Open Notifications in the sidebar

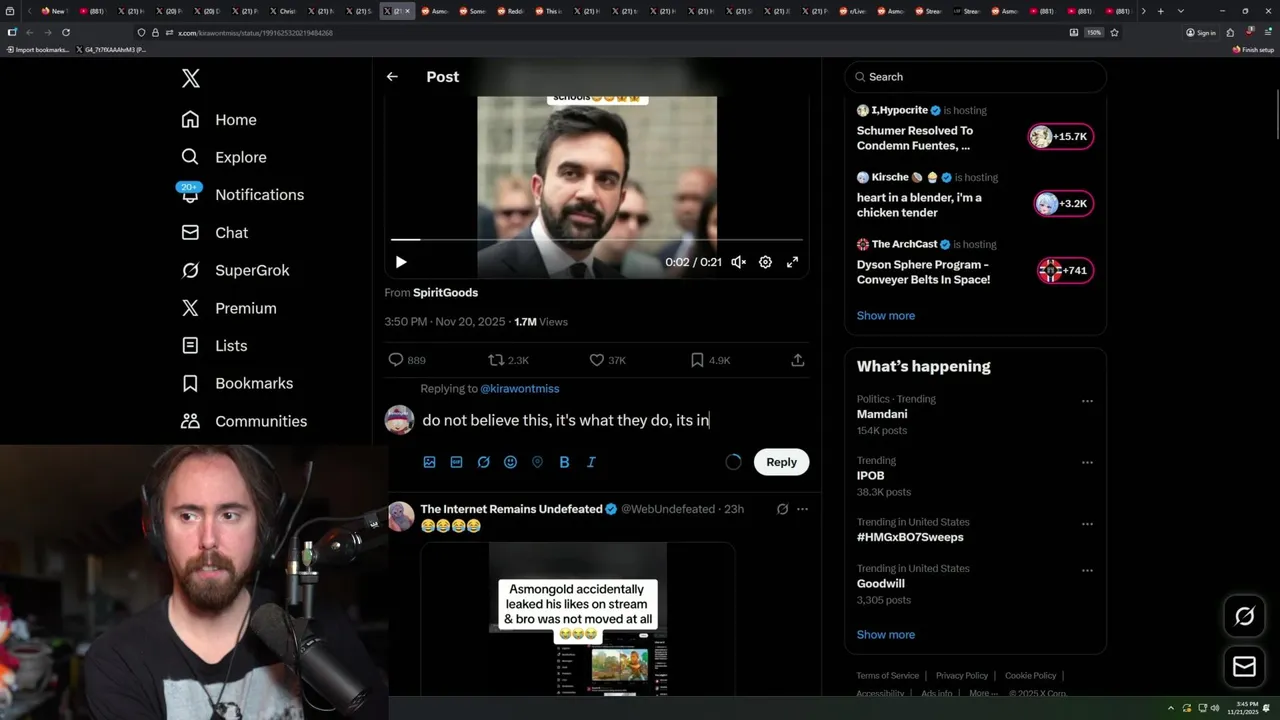pyautogui.click(x=242, y=195)
